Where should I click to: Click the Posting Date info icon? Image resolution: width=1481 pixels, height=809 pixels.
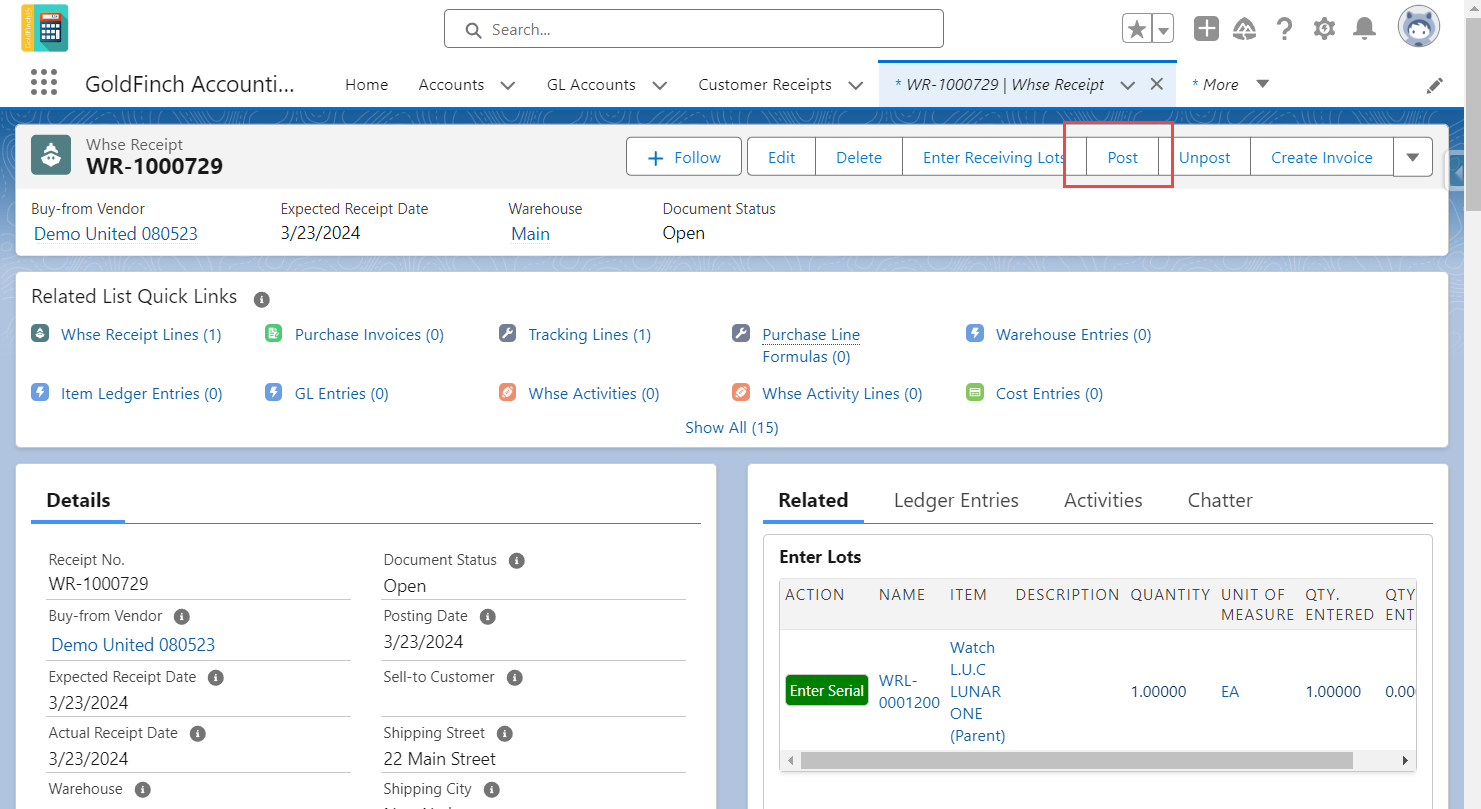click(488, 617)
